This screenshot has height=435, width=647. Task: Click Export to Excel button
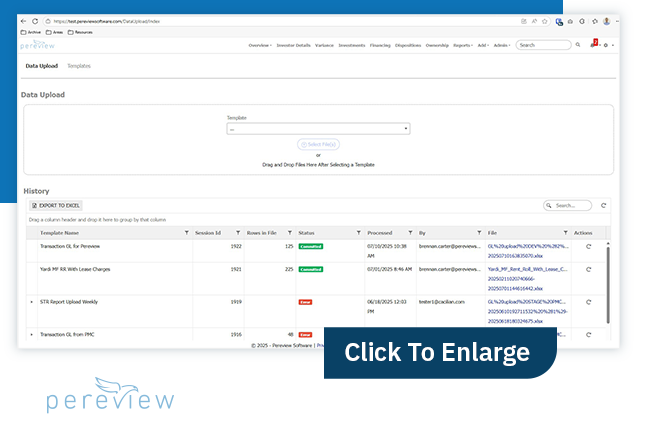(56, 206)
